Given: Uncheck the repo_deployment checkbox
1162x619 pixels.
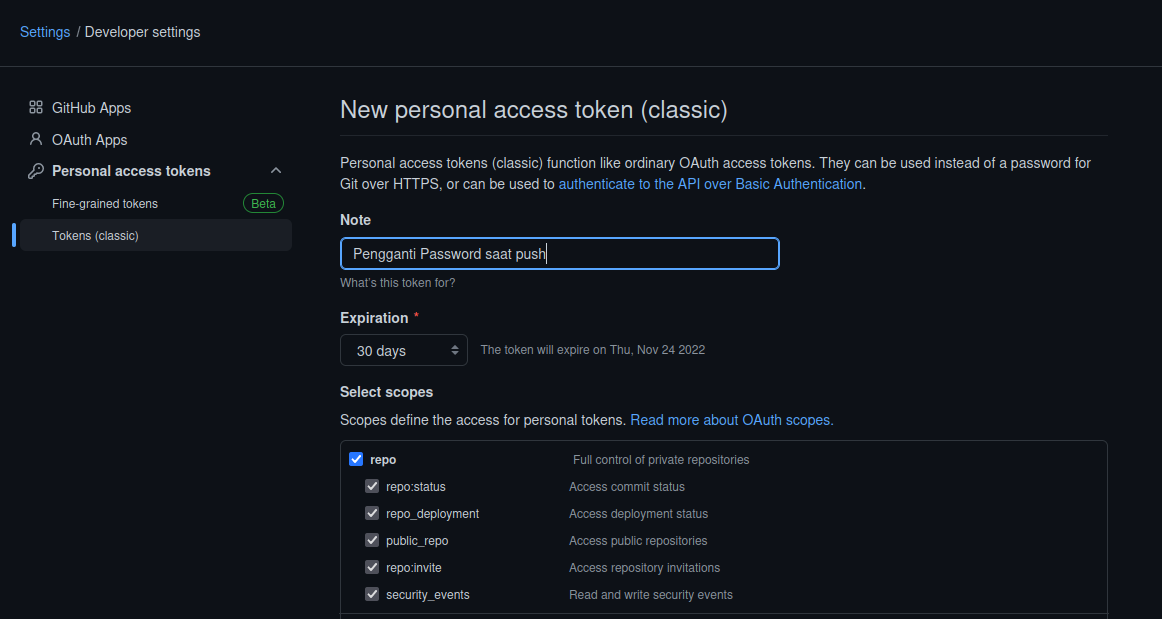Looking at the screenshot, I should (x=372, y=513).
